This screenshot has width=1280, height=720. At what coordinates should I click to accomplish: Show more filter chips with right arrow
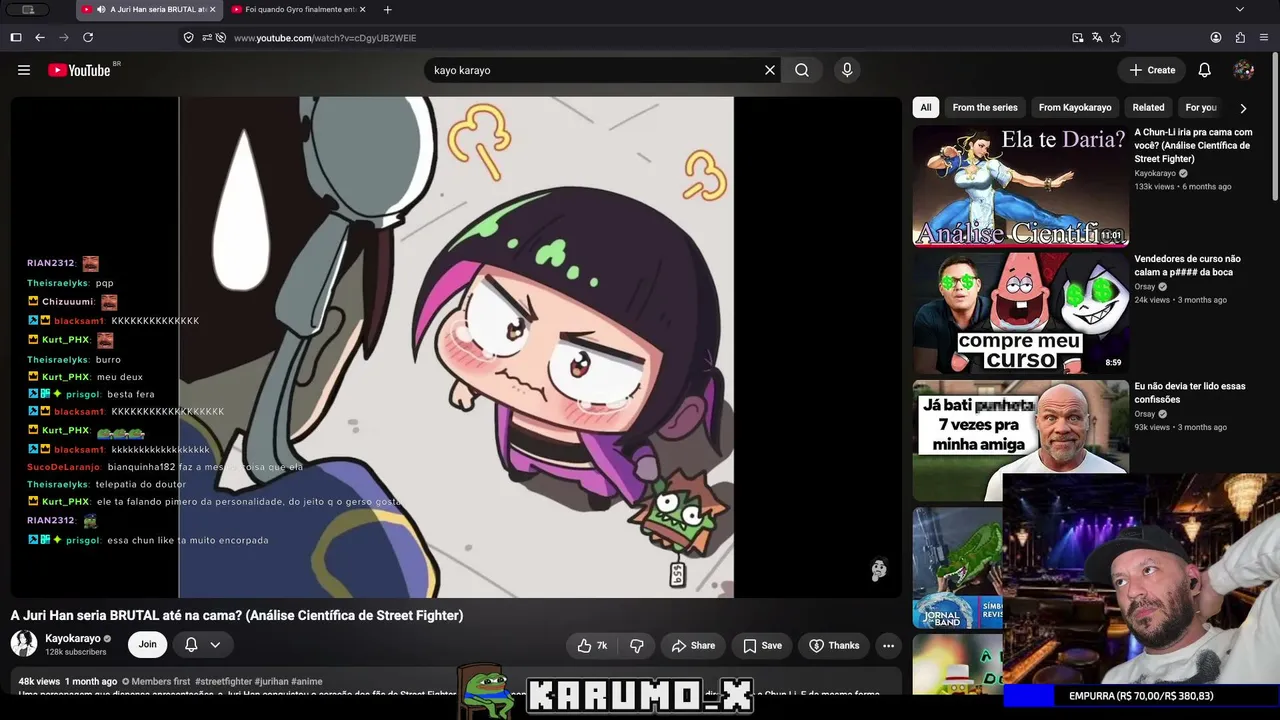click(1243, 108)
